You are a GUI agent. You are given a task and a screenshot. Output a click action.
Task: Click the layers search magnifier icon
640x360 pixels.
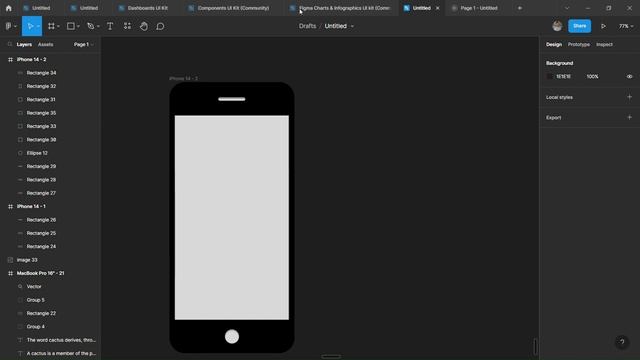pos(10,44)
